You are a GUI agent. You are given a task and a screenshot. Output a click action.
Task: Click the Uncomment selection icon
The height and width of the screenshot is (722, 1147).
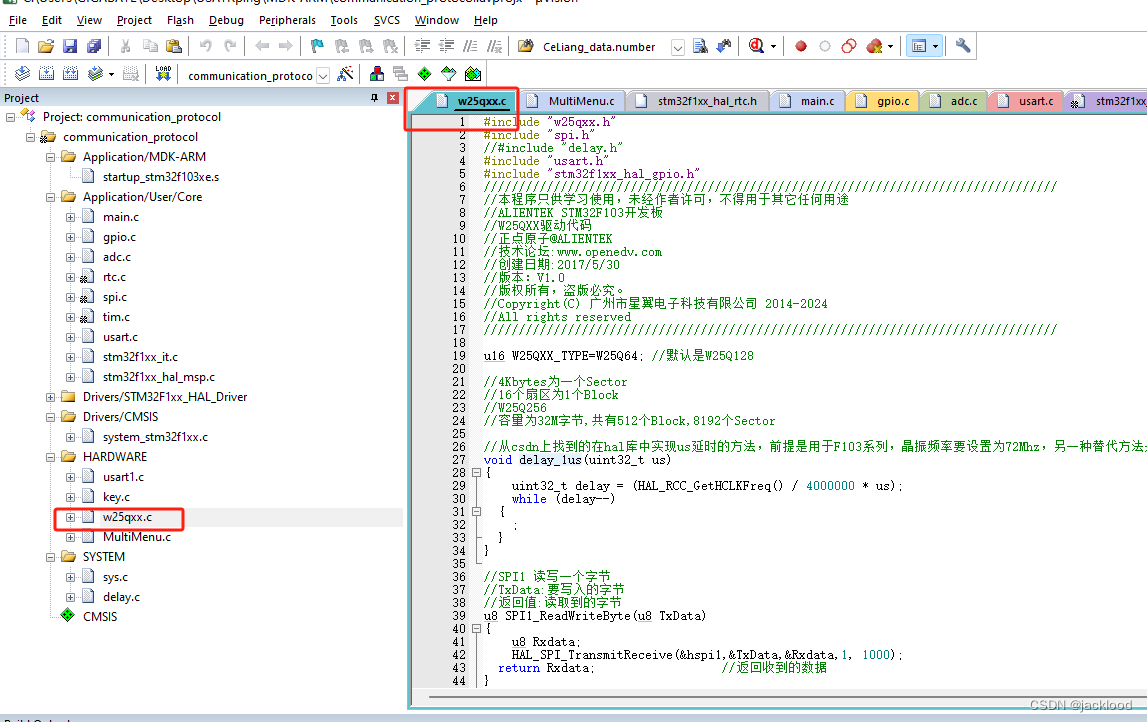(494, 46)
